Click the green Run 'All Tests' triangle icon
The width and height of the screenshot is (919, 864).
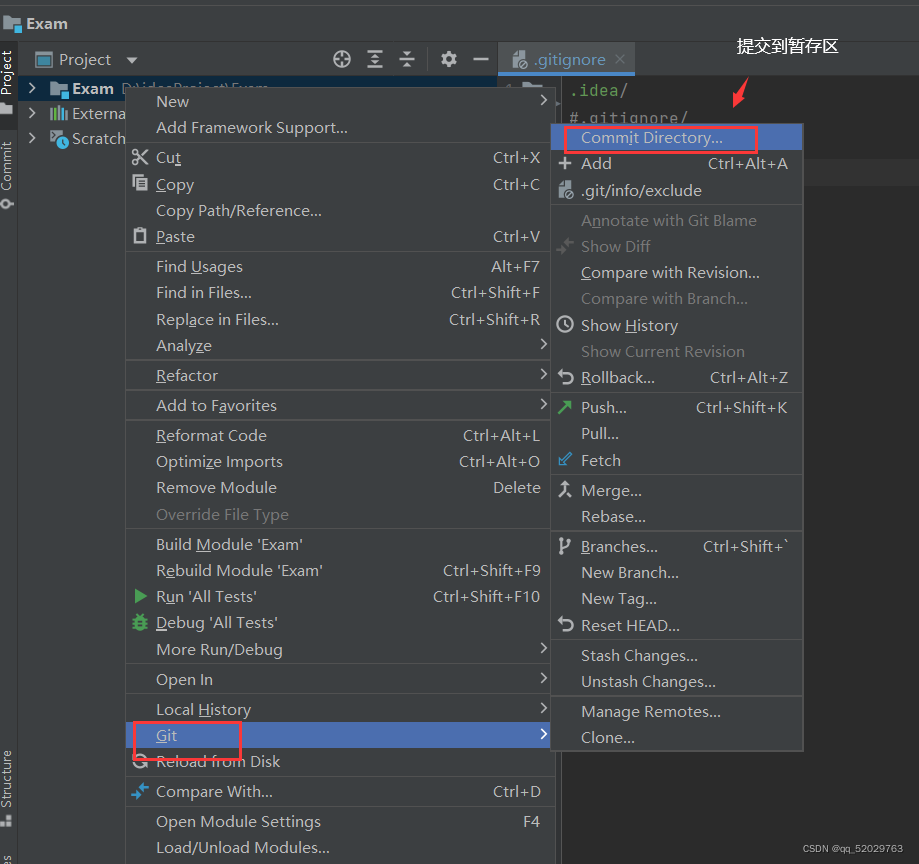[x=141, y=596]
